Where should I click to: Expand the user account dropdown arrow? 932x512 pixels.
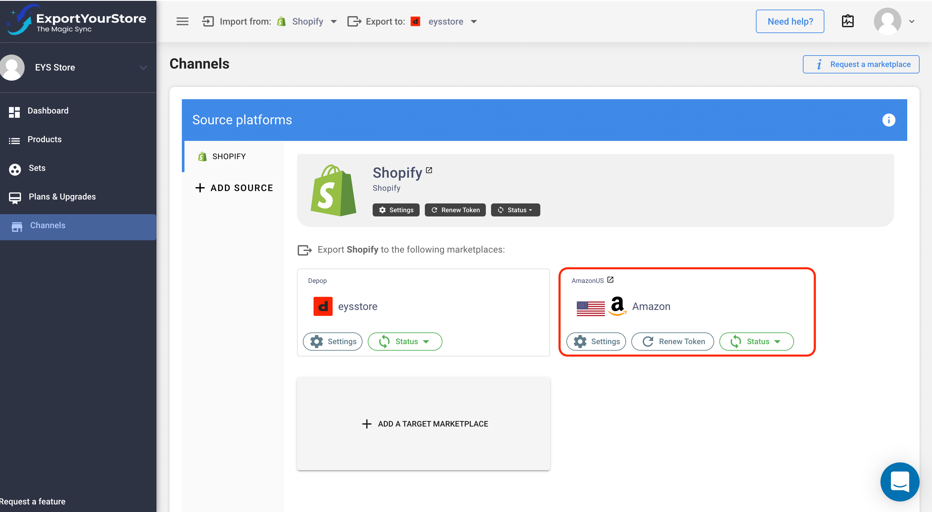click(912, 21)
